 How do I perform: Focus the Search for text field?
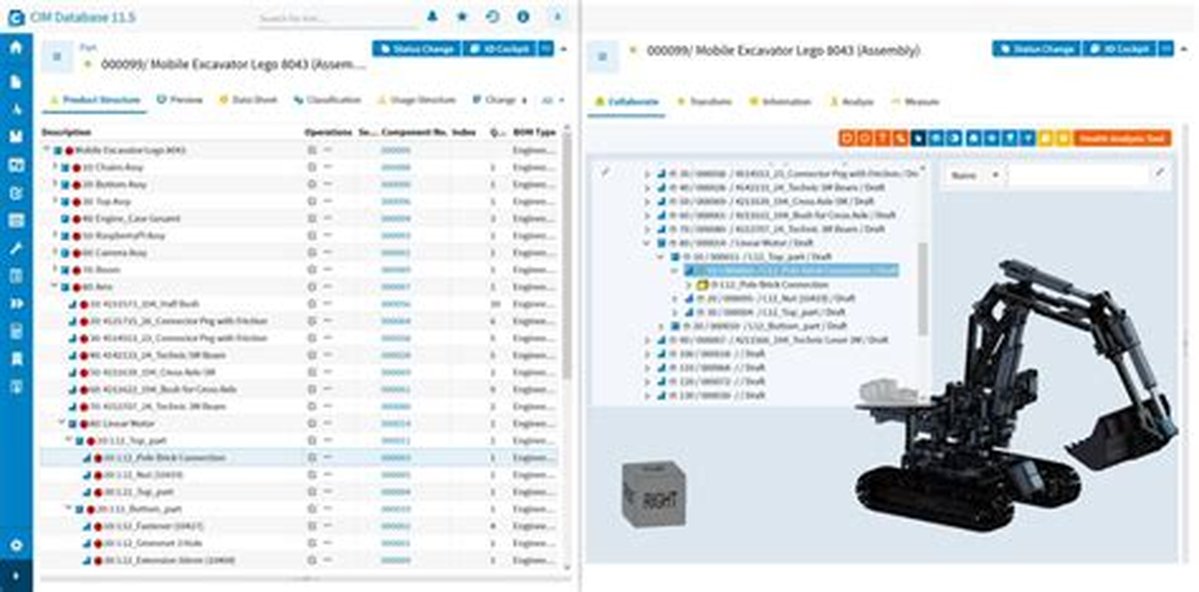(336, 18)
